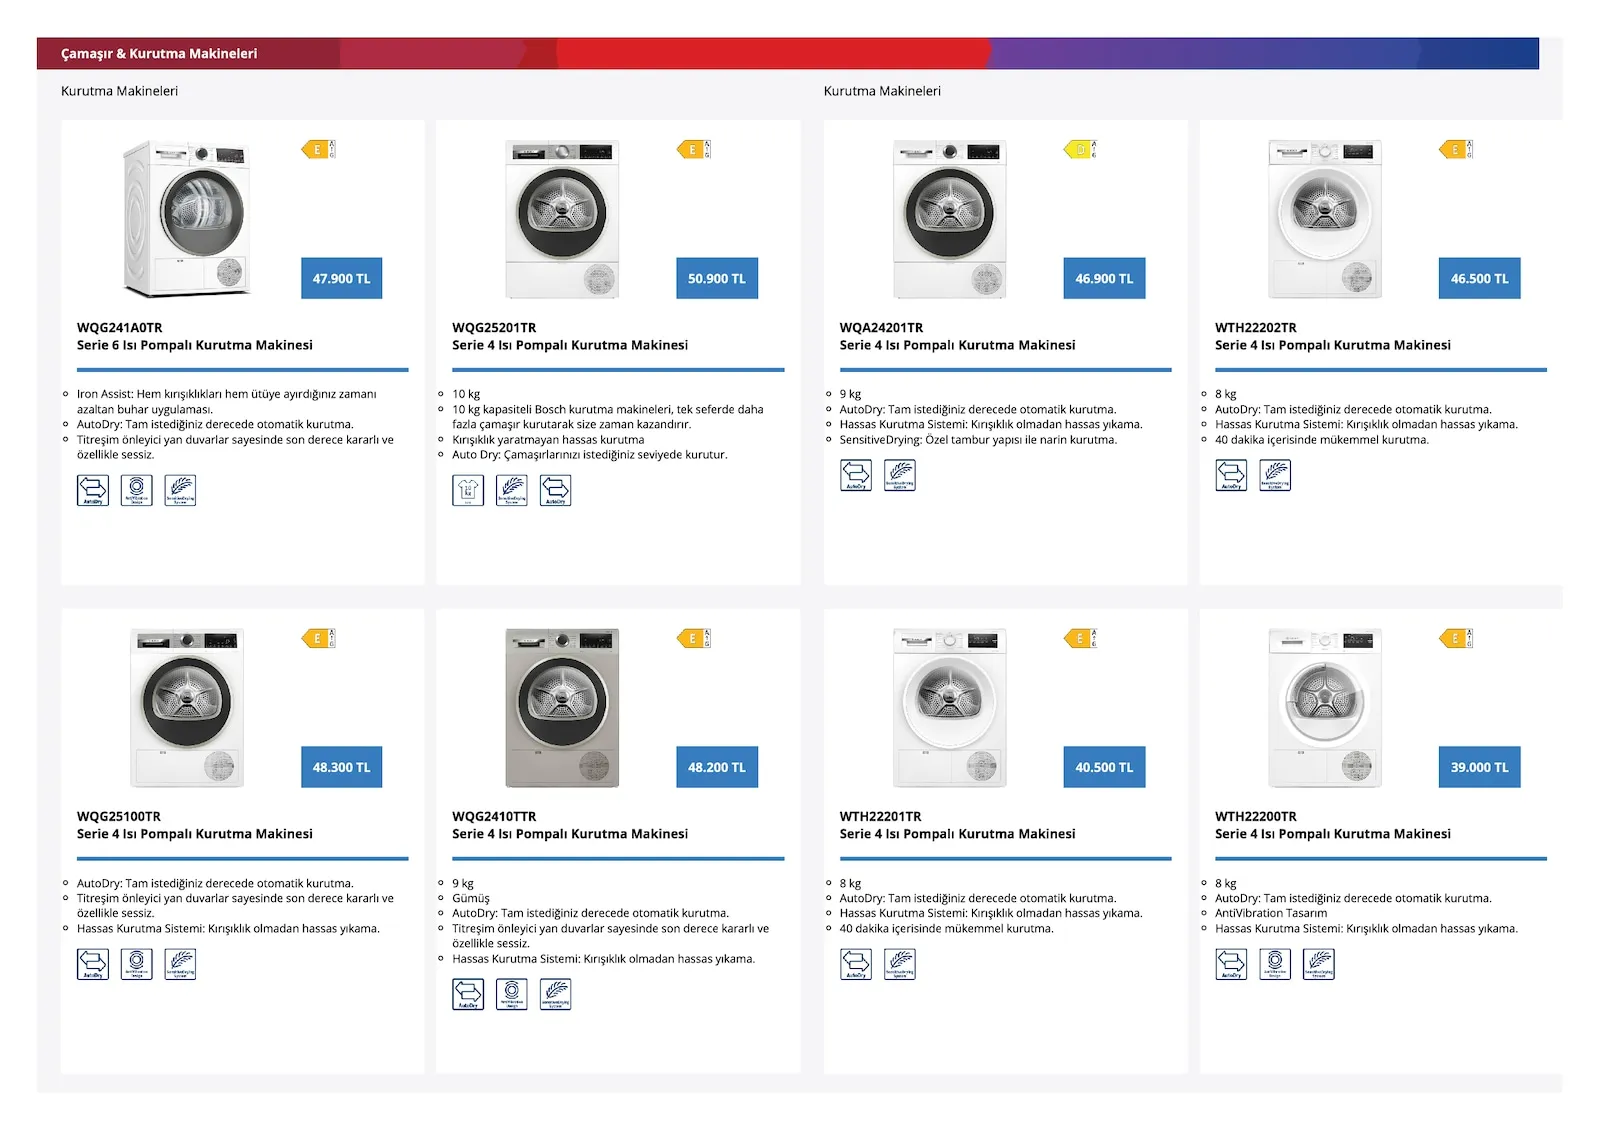
Task: Click the AutoDry icon under WQA24201TR
Action: [856, 475]
